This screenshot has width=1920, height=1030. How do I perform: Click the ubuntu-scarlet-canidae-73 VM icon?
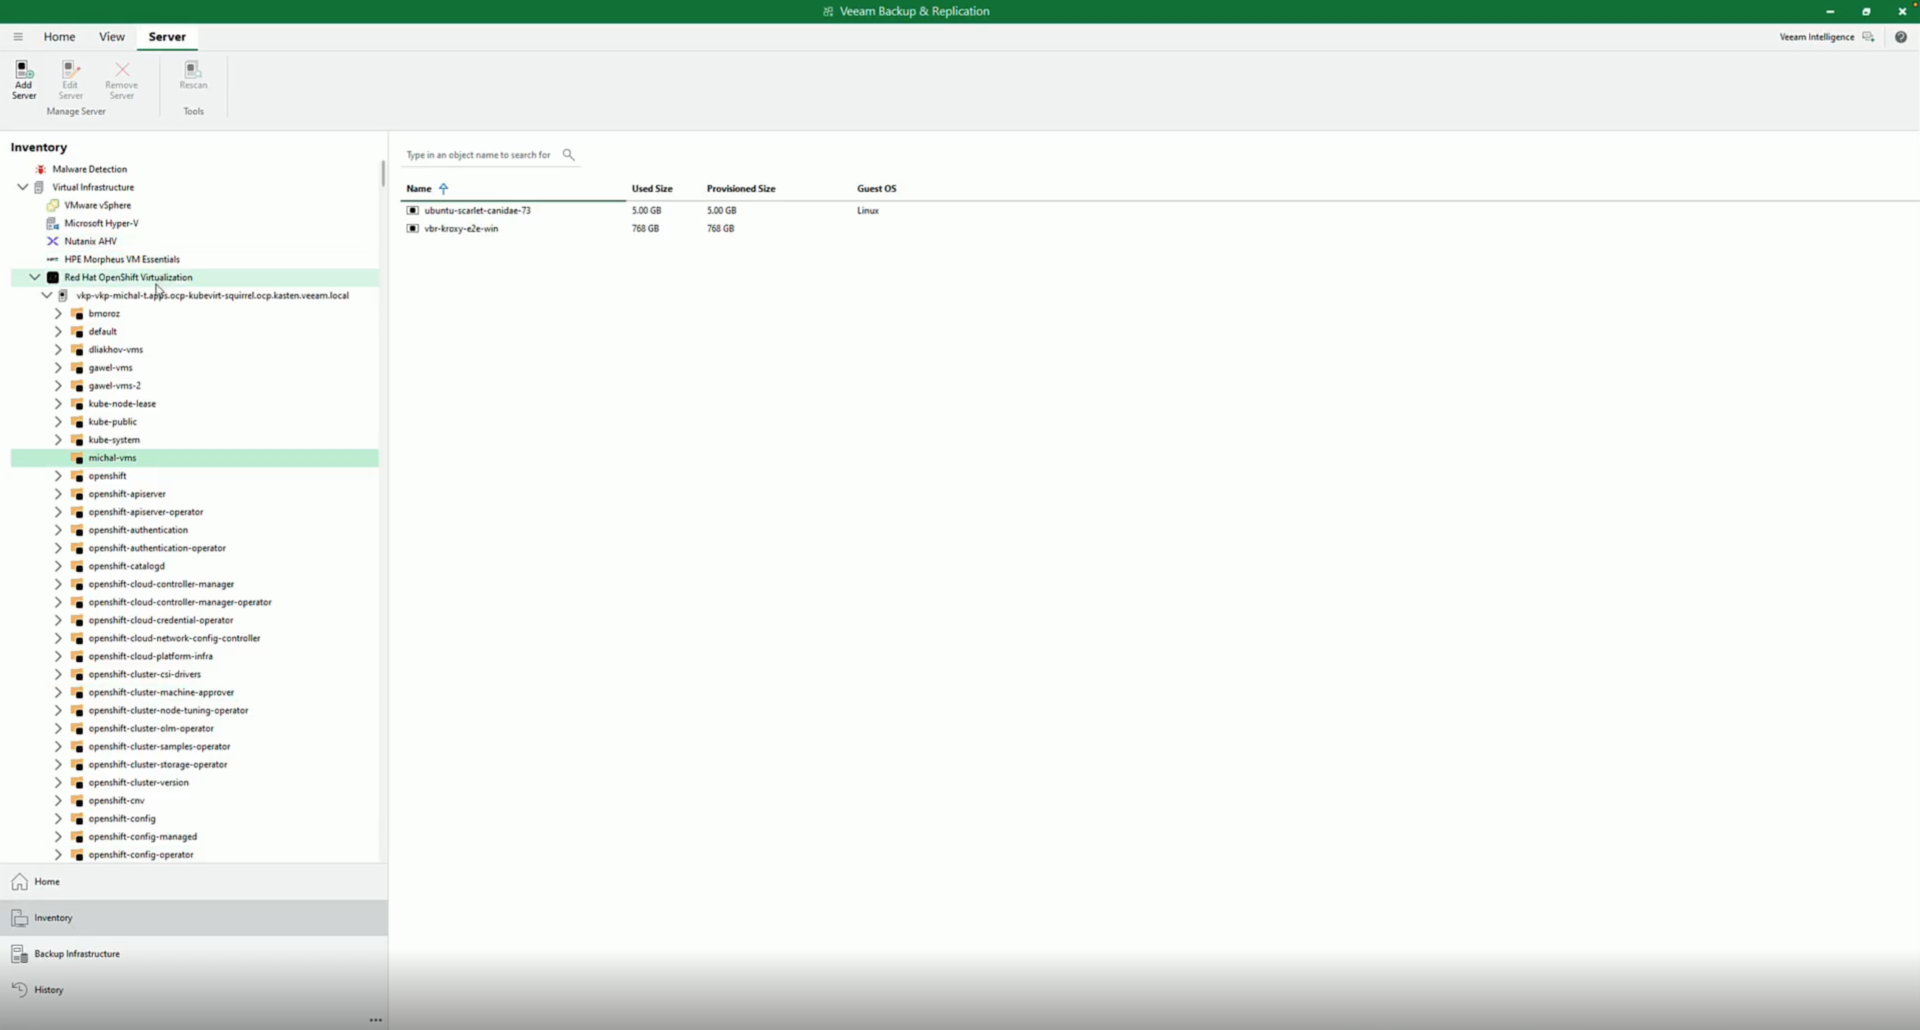coord(412,211)
